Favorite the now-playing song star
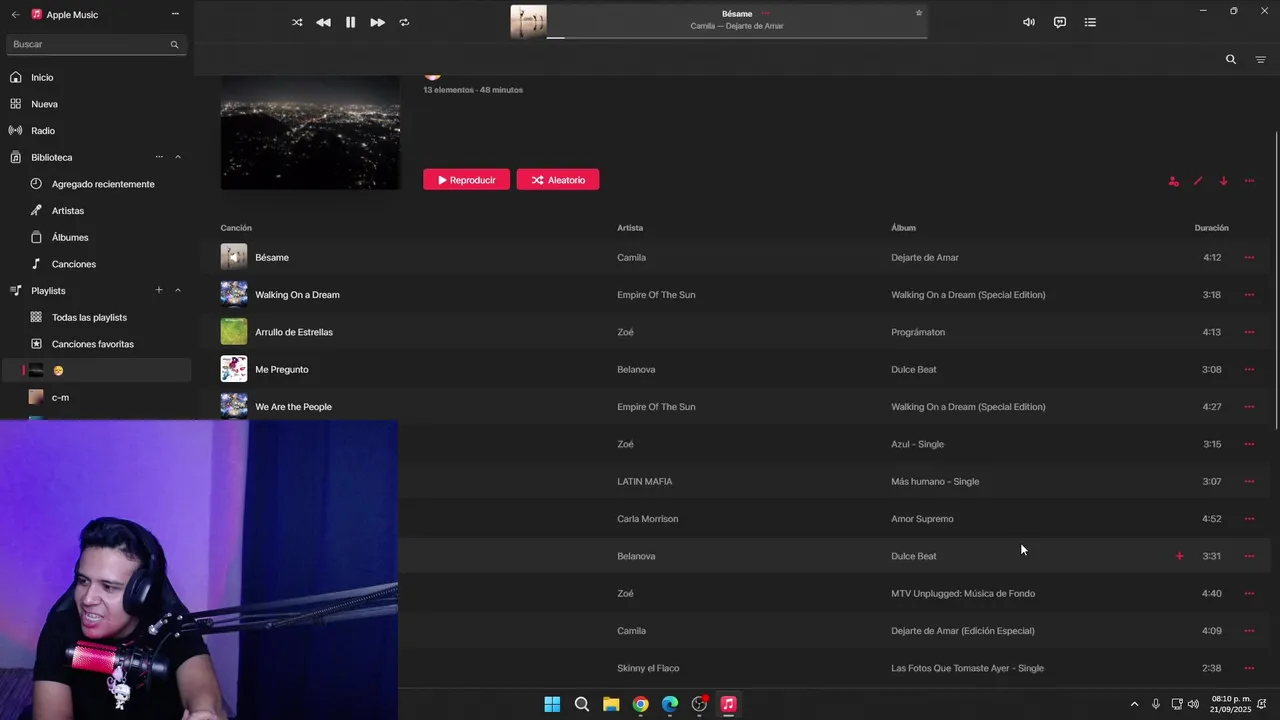This screenshot has height=720, width=1280. [918, 13]
